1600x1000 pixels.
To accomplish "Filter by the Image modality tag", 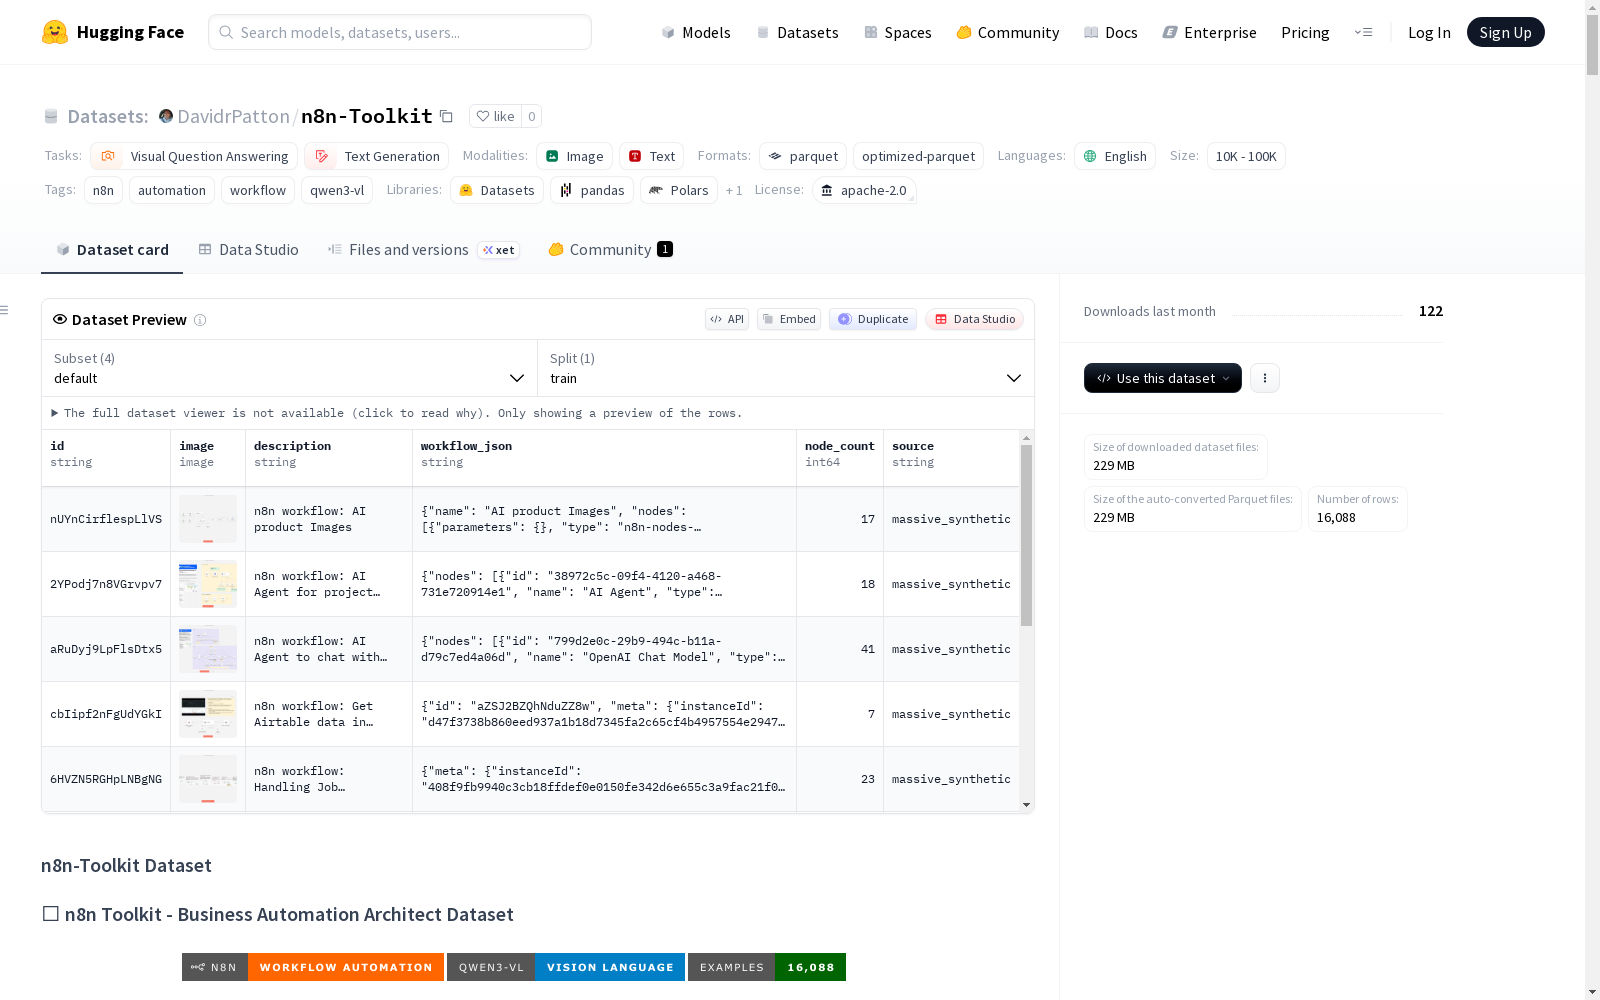I will click(575, 156).
